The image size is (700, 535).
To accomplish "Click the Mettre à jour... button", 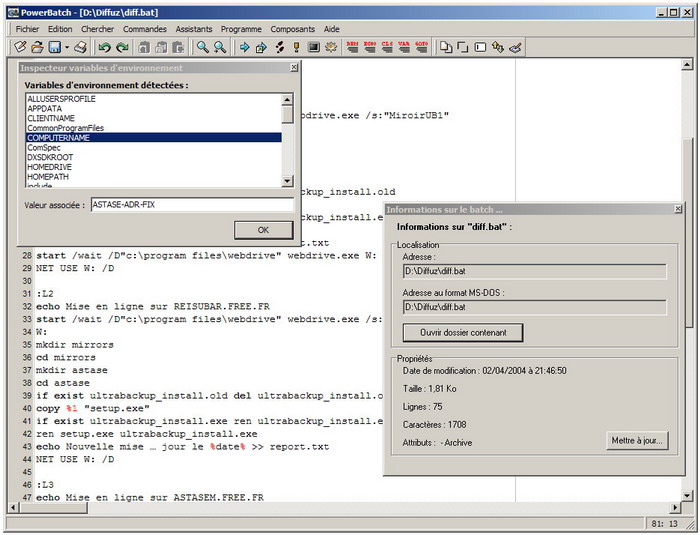I will point(637,440).
